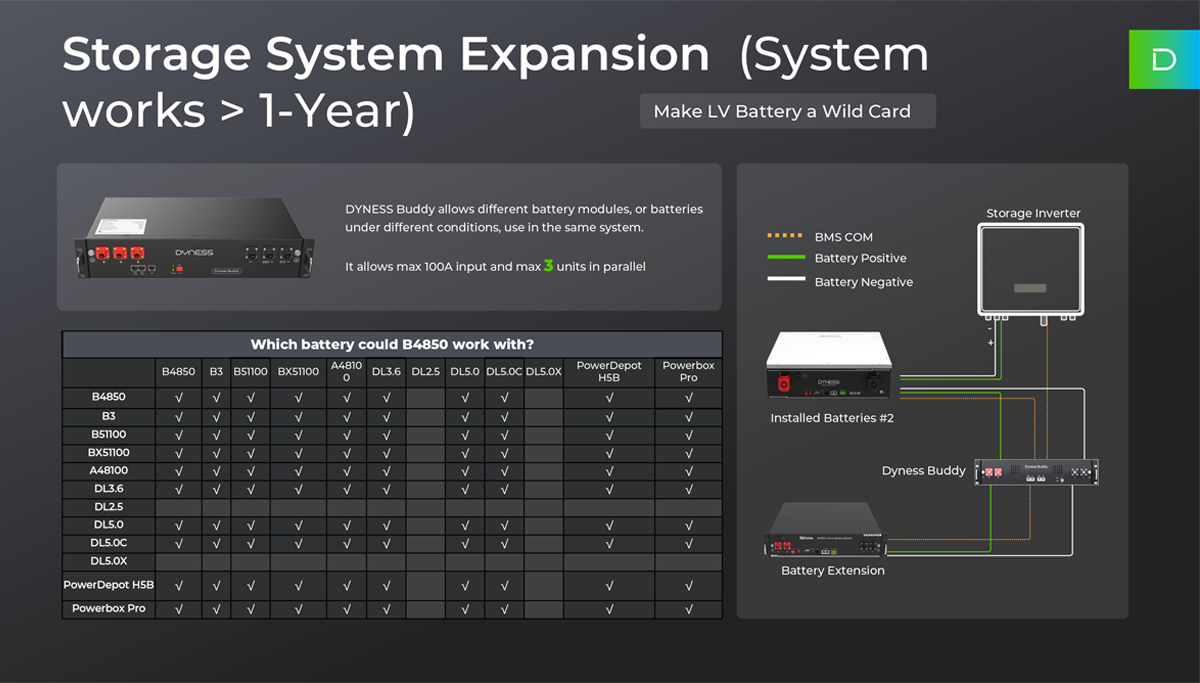Click the DL5.0 row label
This screenshot has width=1200, height=683.
coord(108,525)
